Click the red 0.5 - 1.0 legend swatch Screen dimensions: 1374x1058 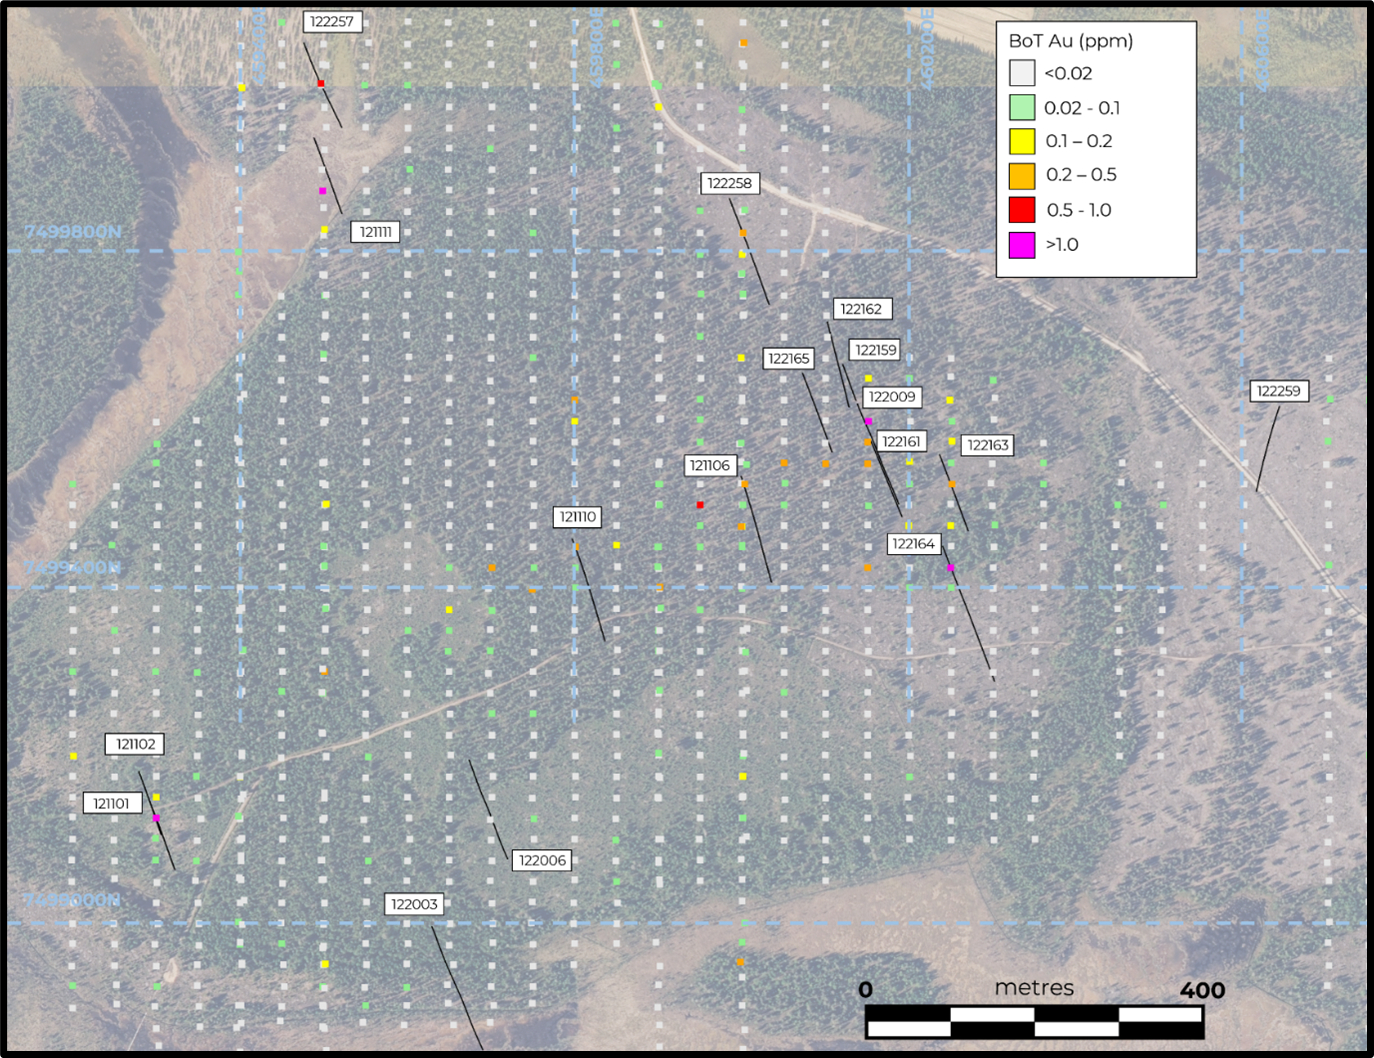pos(1021,210)
